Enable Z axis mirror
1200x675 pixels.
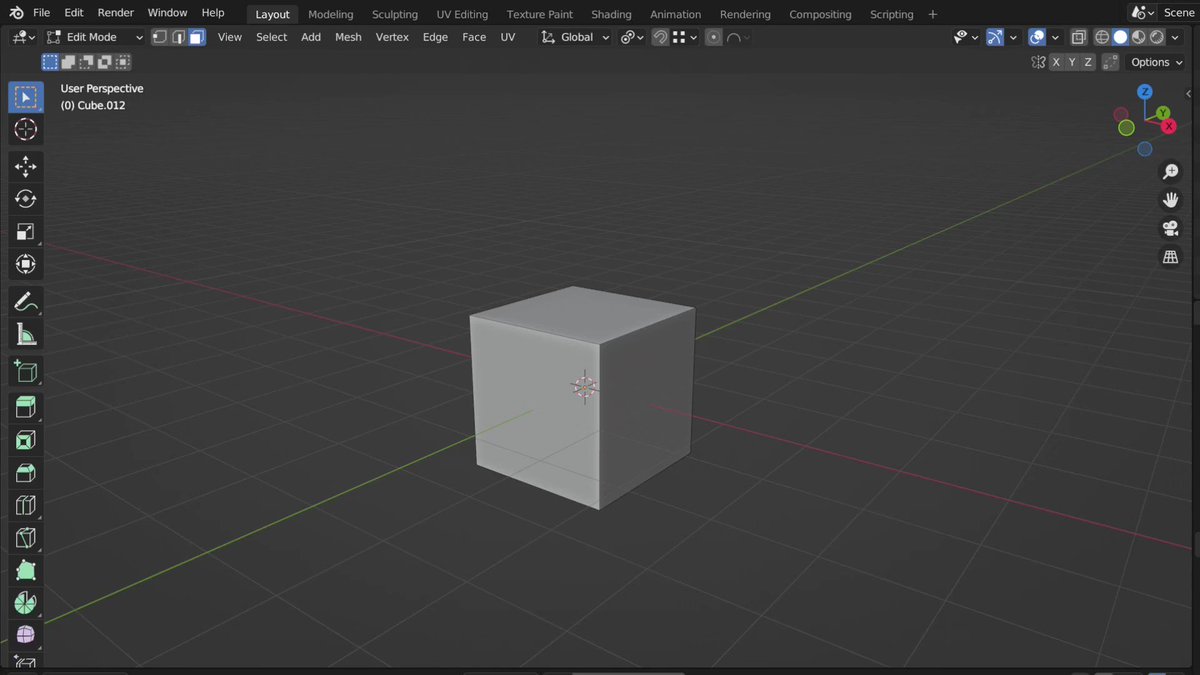(x=1088, y=62)
